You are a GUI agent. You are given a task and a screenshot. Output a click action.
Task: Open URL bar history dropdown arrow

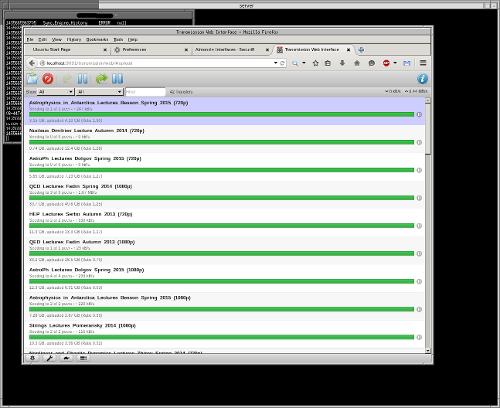point(276,63)
